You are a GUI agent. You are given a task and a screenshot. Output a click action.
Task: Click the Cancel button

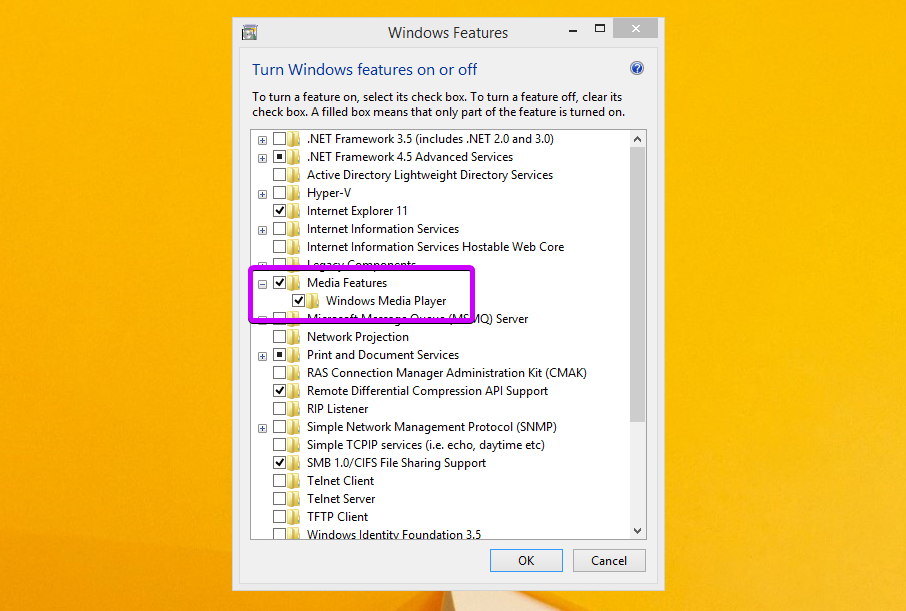pos(609,561)
